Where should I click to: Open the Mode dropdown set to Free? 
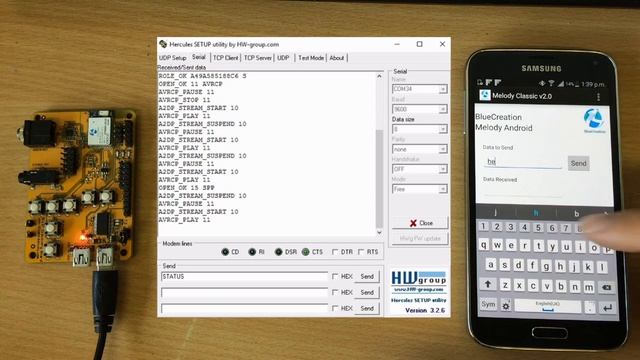pos(443,189)
